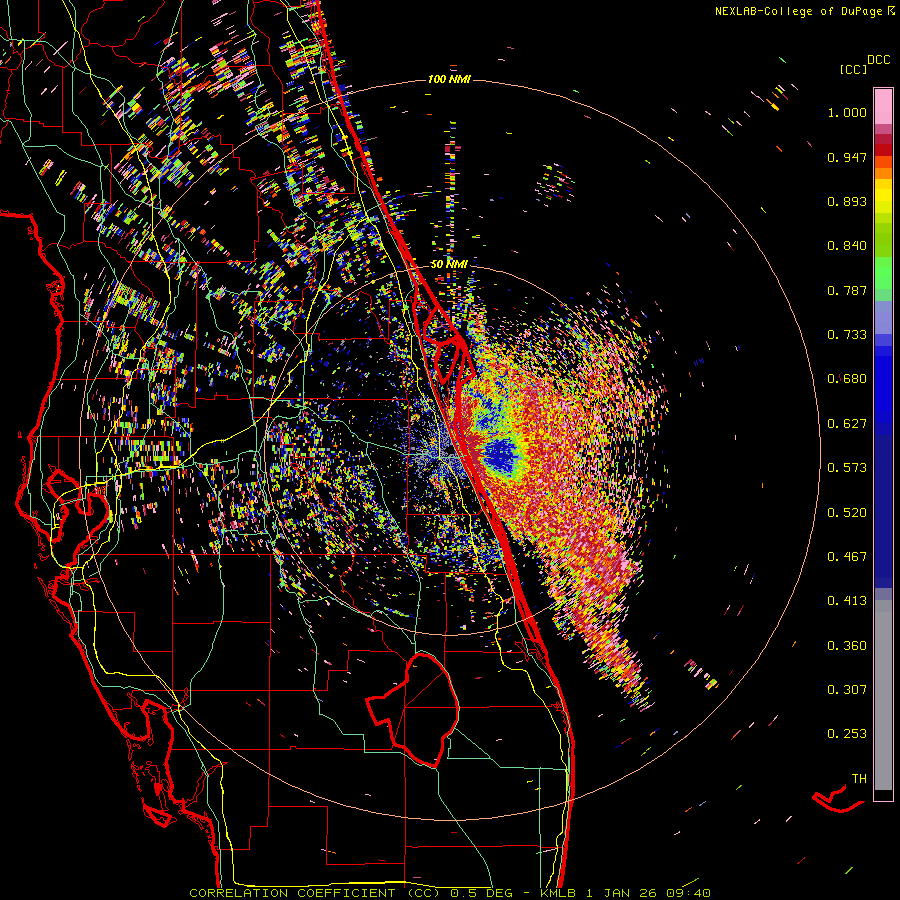
Task: Click the 0.947 scale value
Action: tap(847, 157)
